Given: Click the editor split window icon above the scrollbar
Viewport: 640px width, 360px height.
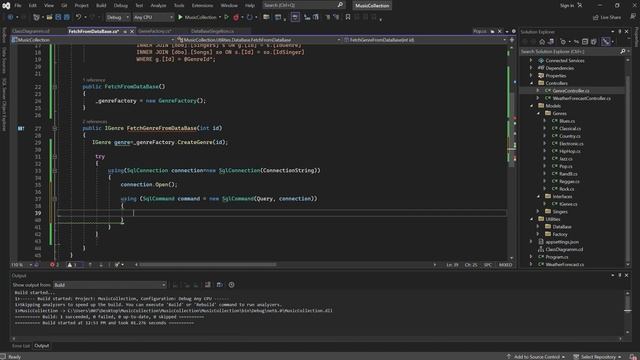Looking at the screenshot, I should point(512,40).
